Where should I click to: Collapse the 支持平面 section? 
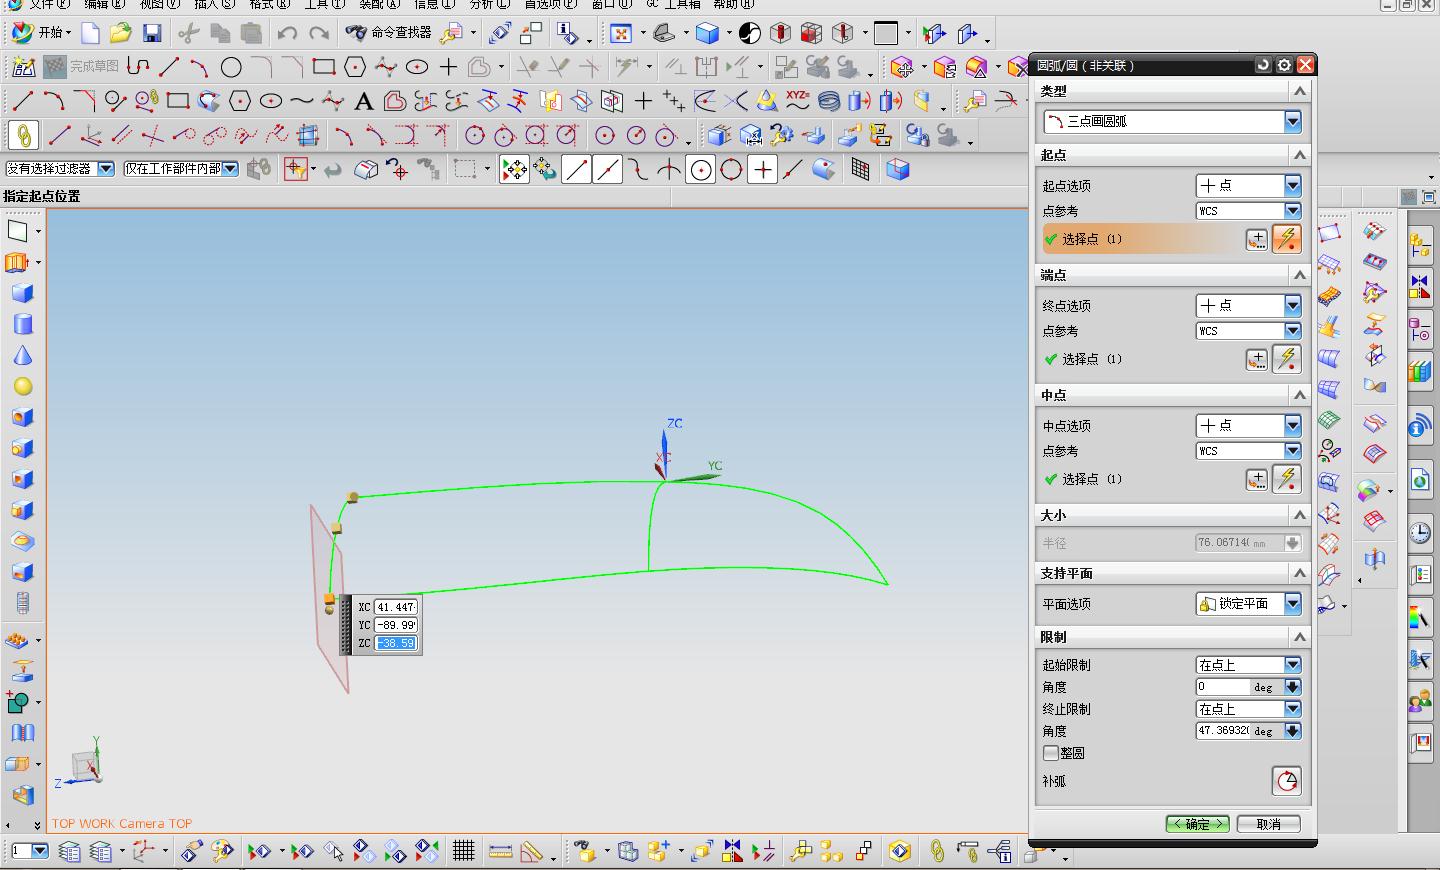pyautogui.click(x=1299, y=573)
